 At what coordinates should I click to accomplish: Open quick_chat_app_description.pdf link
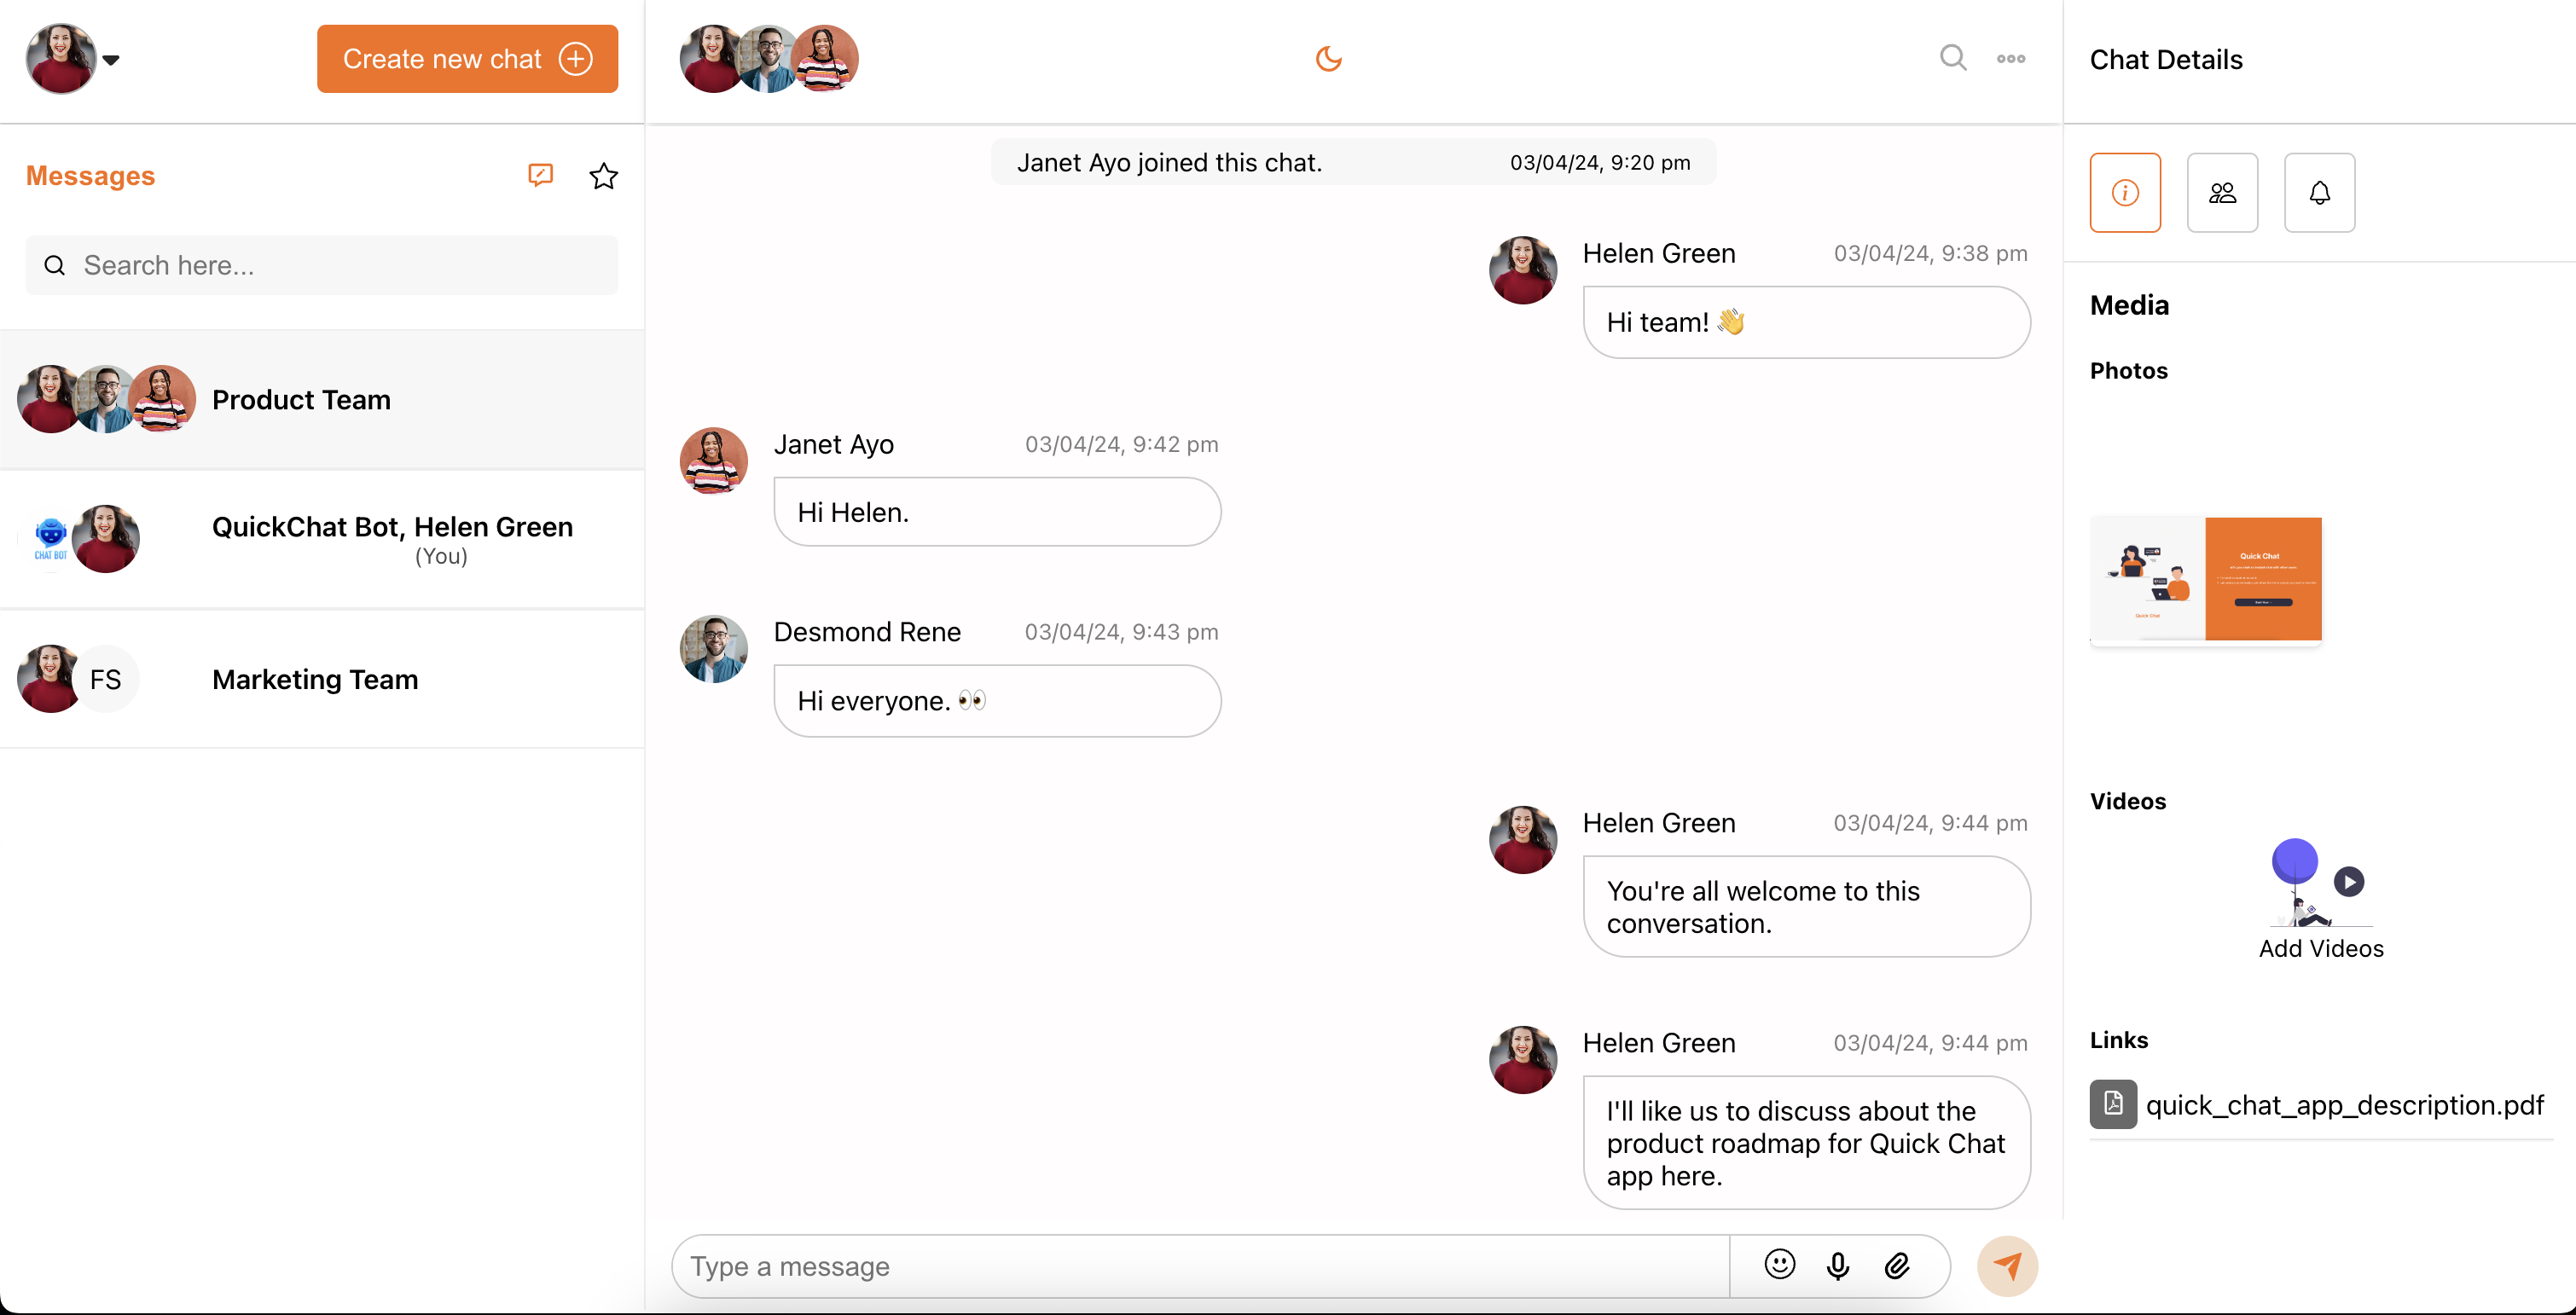(2343, 1105)
